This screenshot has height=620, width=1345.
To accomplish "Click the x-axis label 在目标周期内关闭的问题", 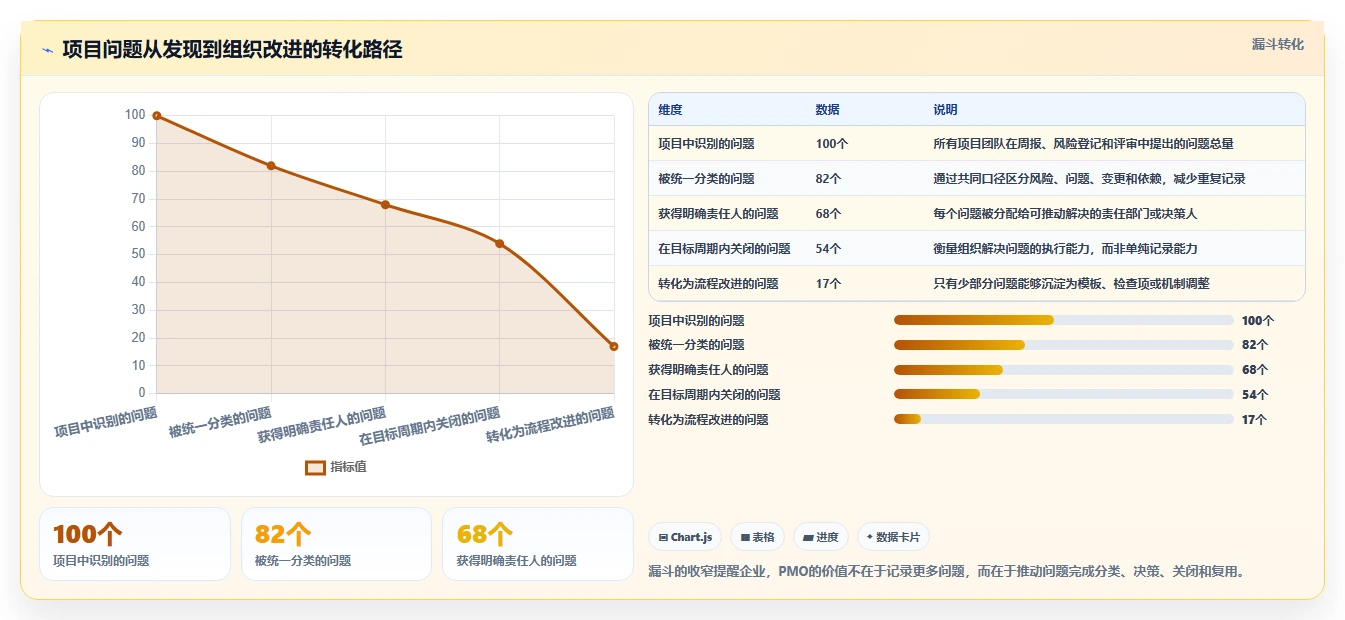I will point(430,426).
